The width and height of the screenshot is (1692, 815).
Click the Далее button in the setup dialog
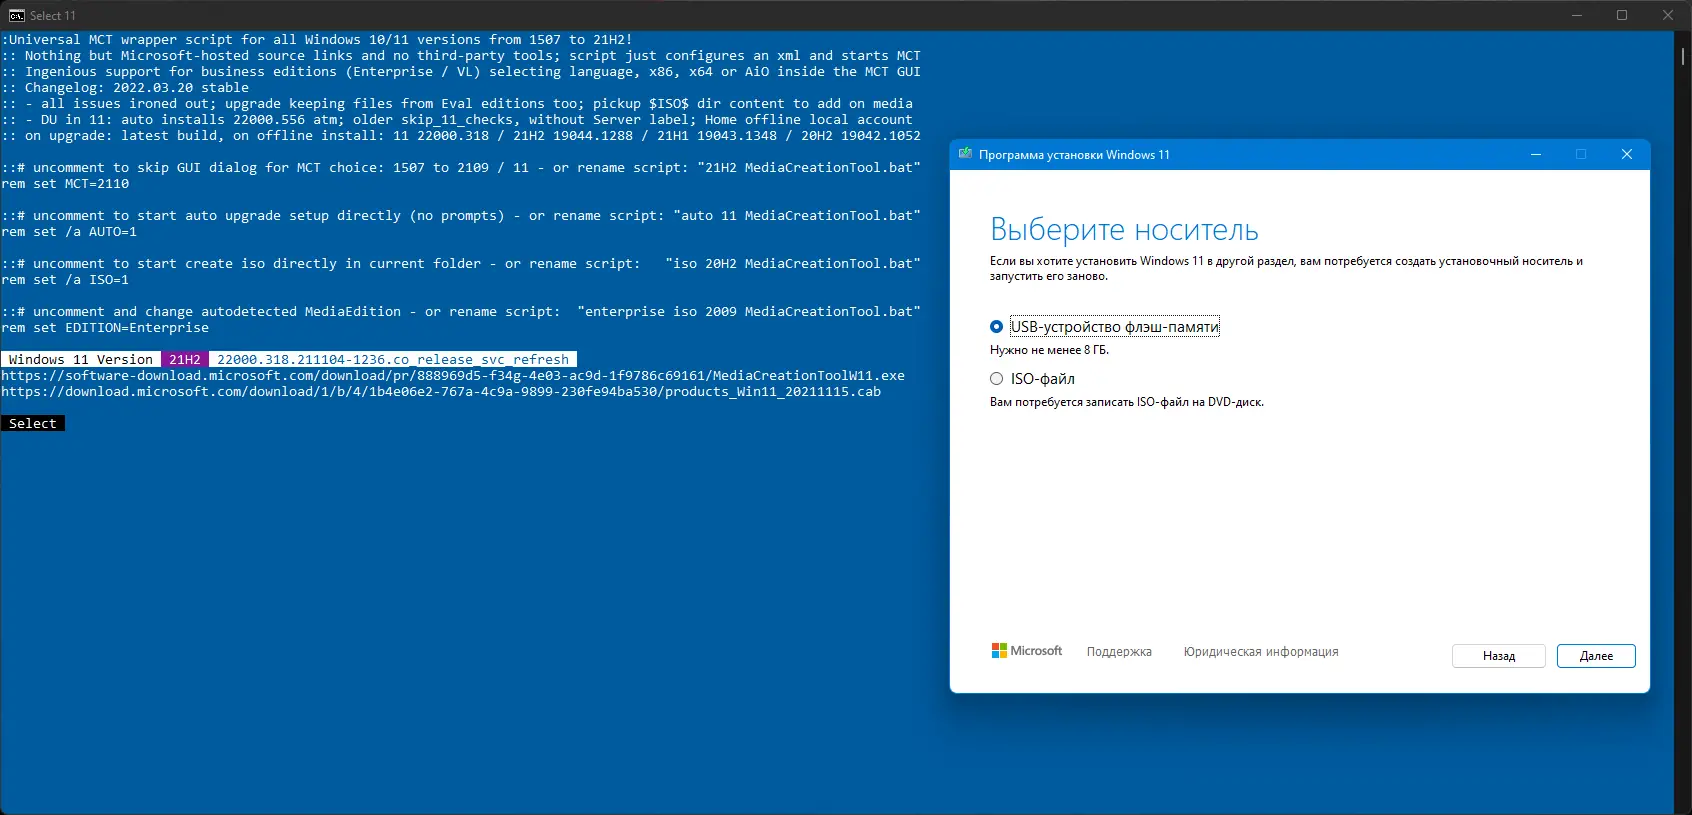tap(1596, 656)
